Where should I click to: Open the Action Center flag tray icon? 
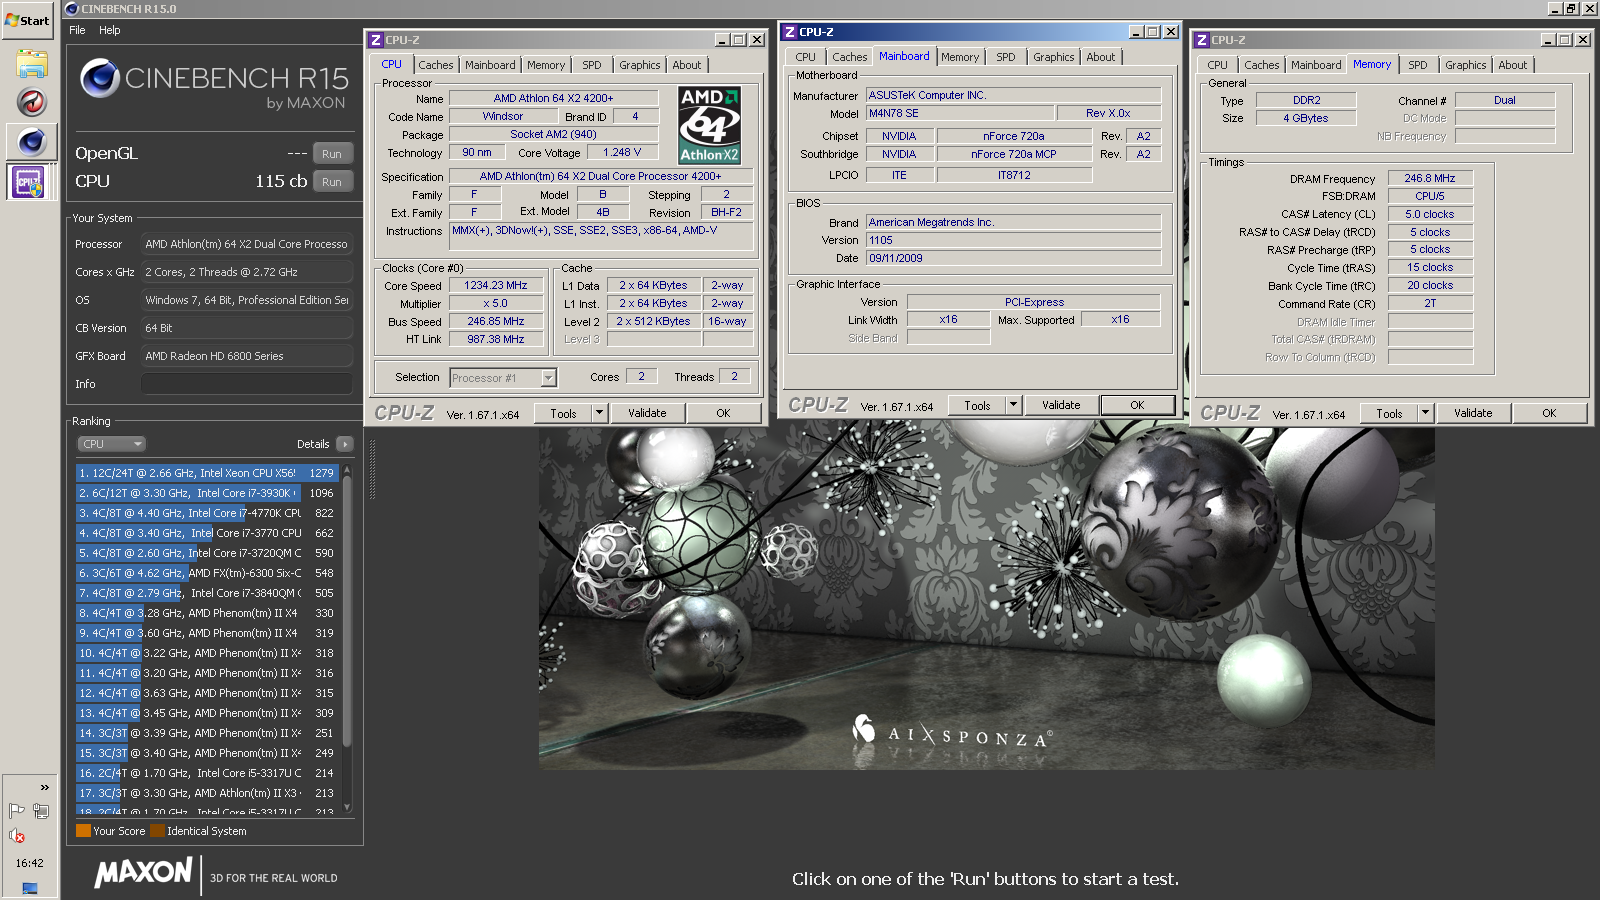17,810
